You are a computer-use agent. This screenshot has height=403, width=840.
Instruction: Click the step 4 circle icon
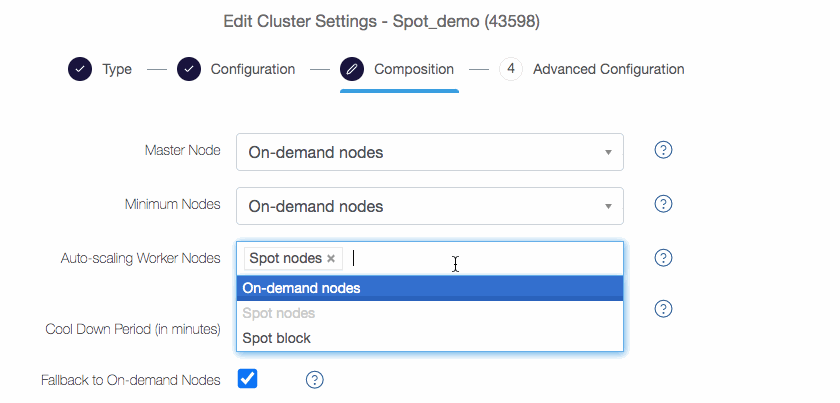tap(511, 69)
